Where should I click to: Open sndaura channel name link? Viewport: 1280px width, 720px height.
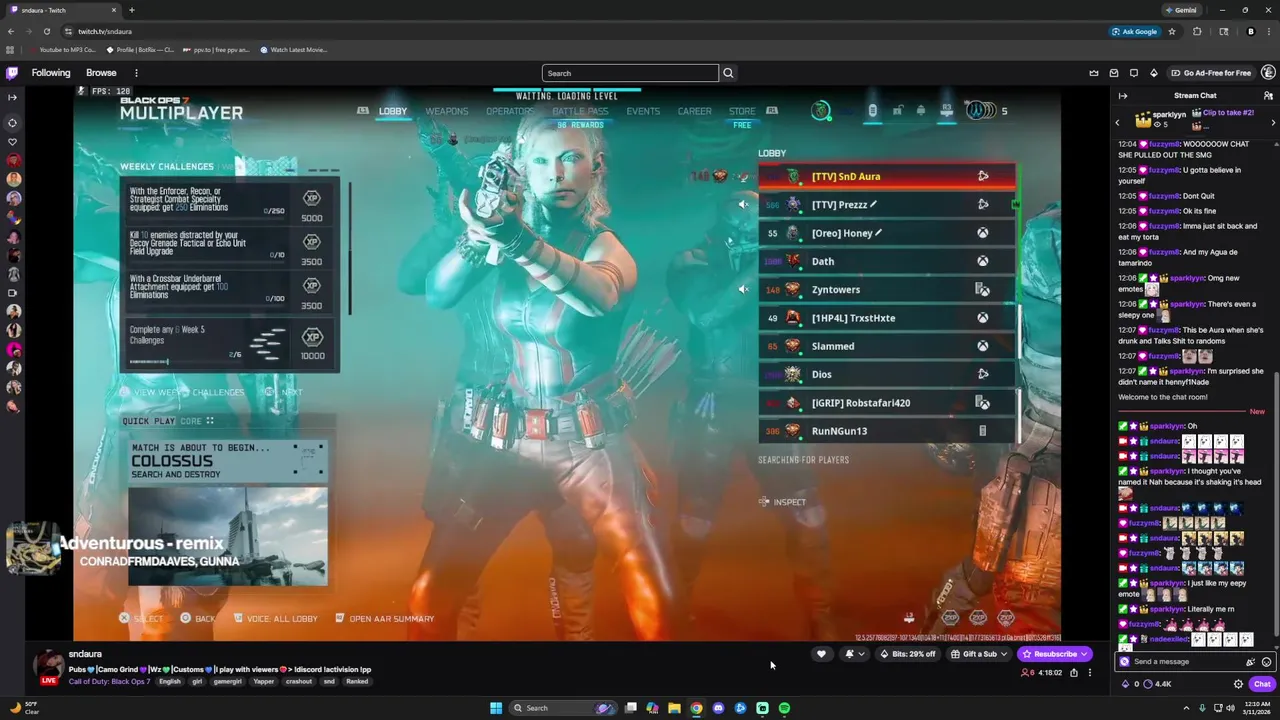[x=85, y=654]
